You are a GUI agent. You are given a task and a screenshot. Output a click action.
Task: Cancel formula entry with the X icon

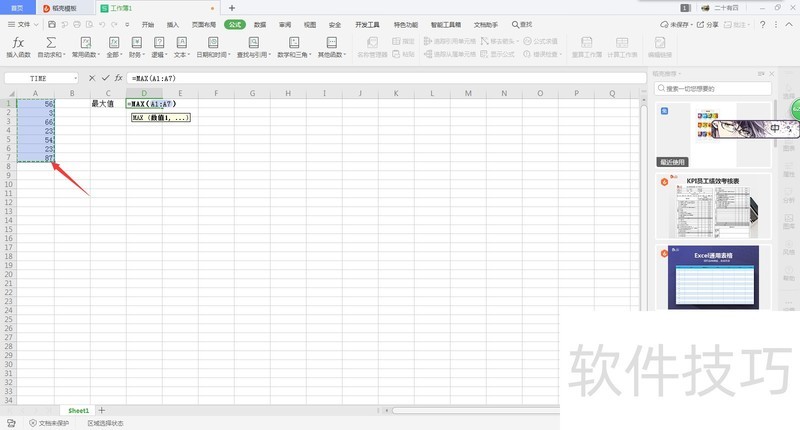point(92,78)
